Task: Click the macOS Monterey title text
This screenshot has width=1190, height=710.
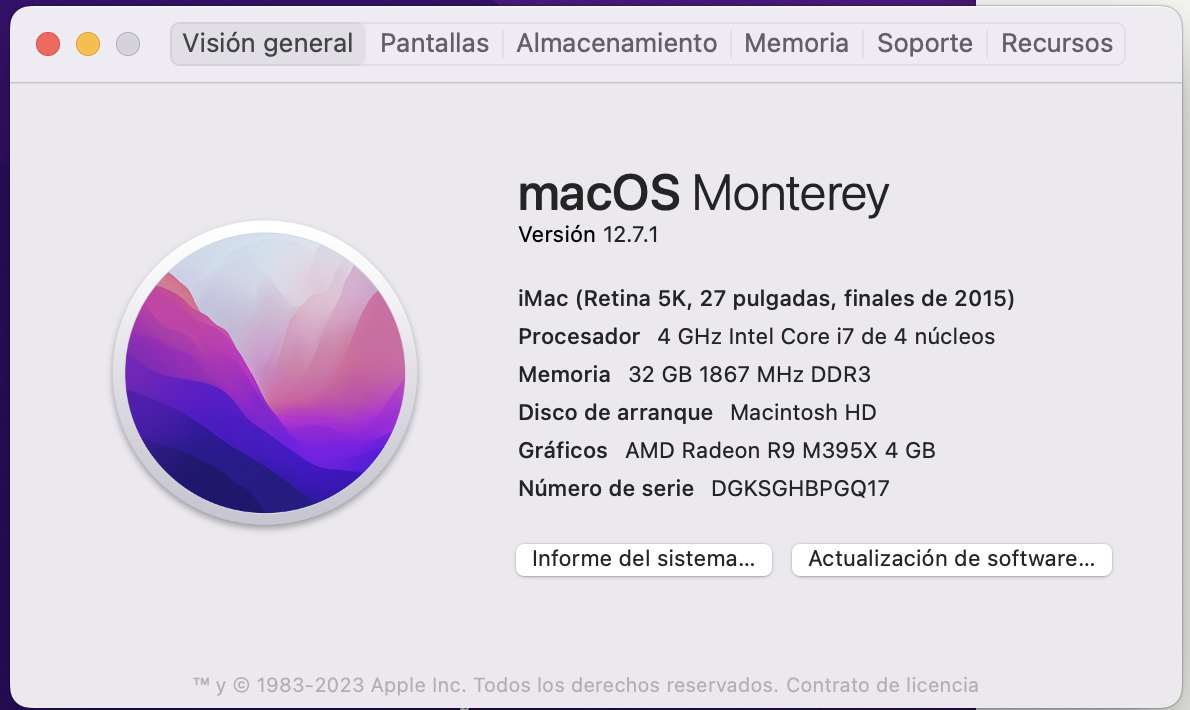Action: pos(703,193)
